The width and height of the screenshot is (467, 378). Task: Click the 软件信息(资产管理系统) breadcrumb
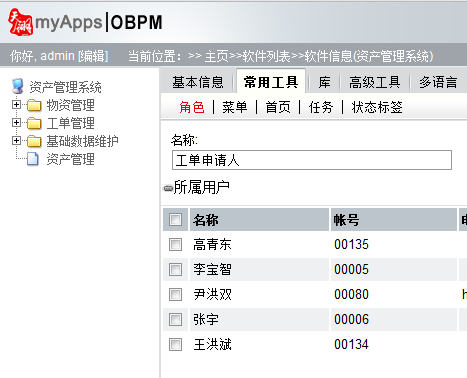click(x=369, y=56)
